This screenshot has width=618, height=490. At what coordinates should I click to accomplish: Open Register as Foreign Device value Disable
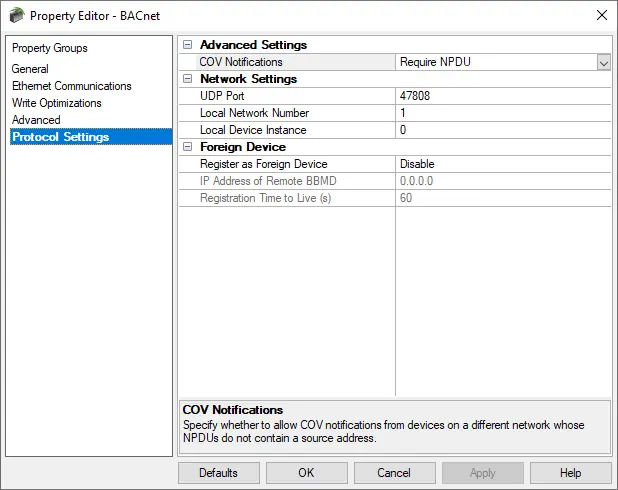503,164
